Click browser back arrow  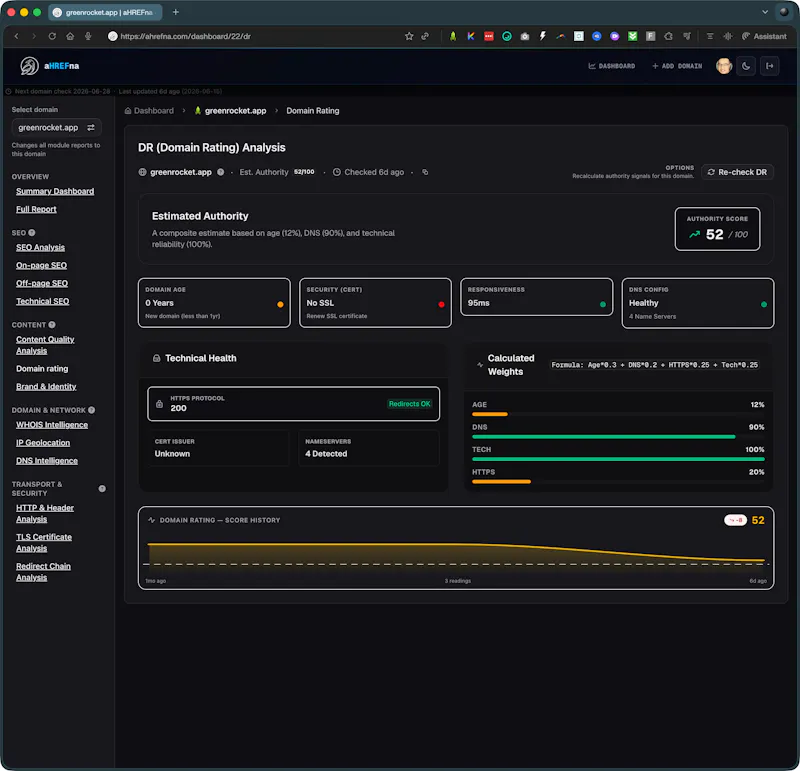coord(16,36)
